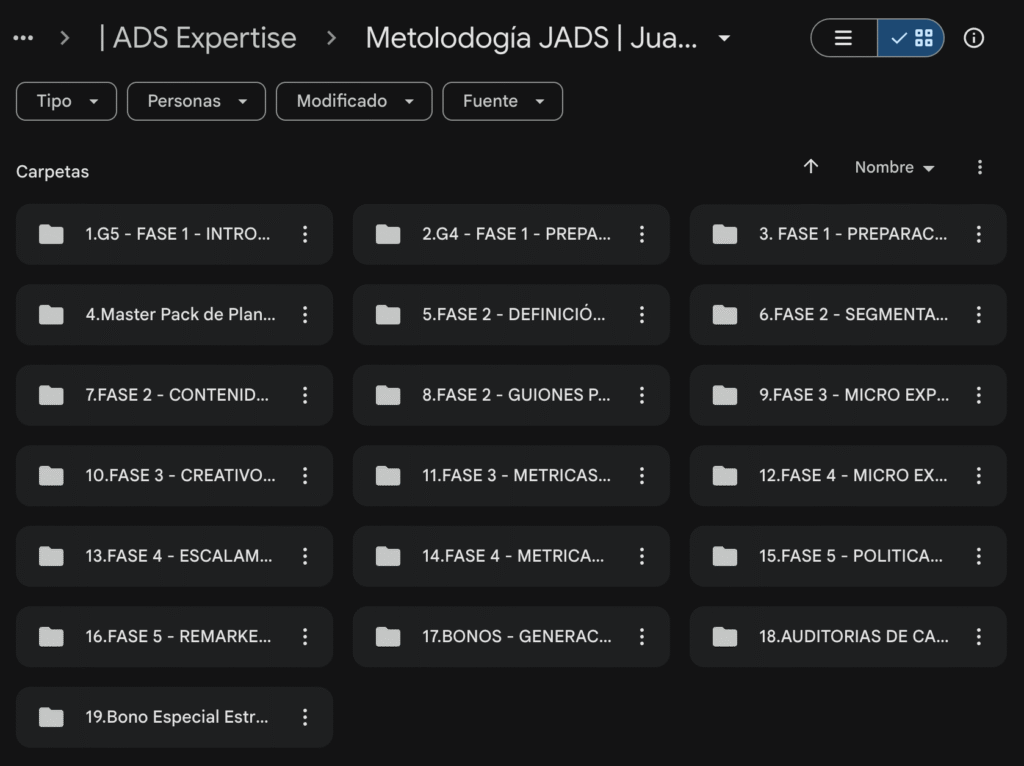1024x766 pixels.
Task: Show hidden breadcrumb path ellipsis
Action: coord(23,38)
